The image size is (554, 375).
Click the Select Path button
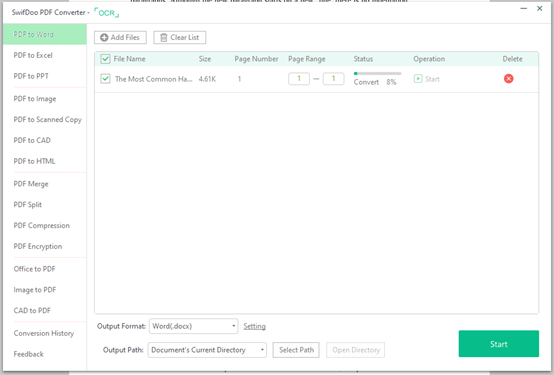[x=296, y=350]
